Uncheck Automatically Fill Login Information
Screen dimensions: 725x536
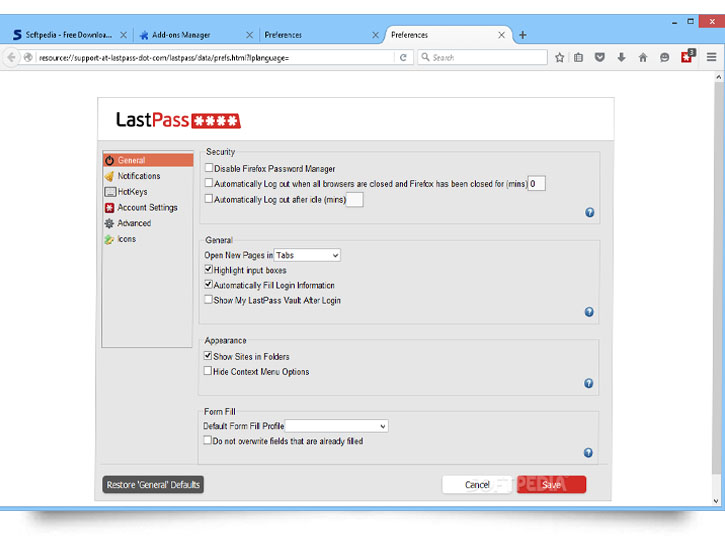click(x=209, y=284)
